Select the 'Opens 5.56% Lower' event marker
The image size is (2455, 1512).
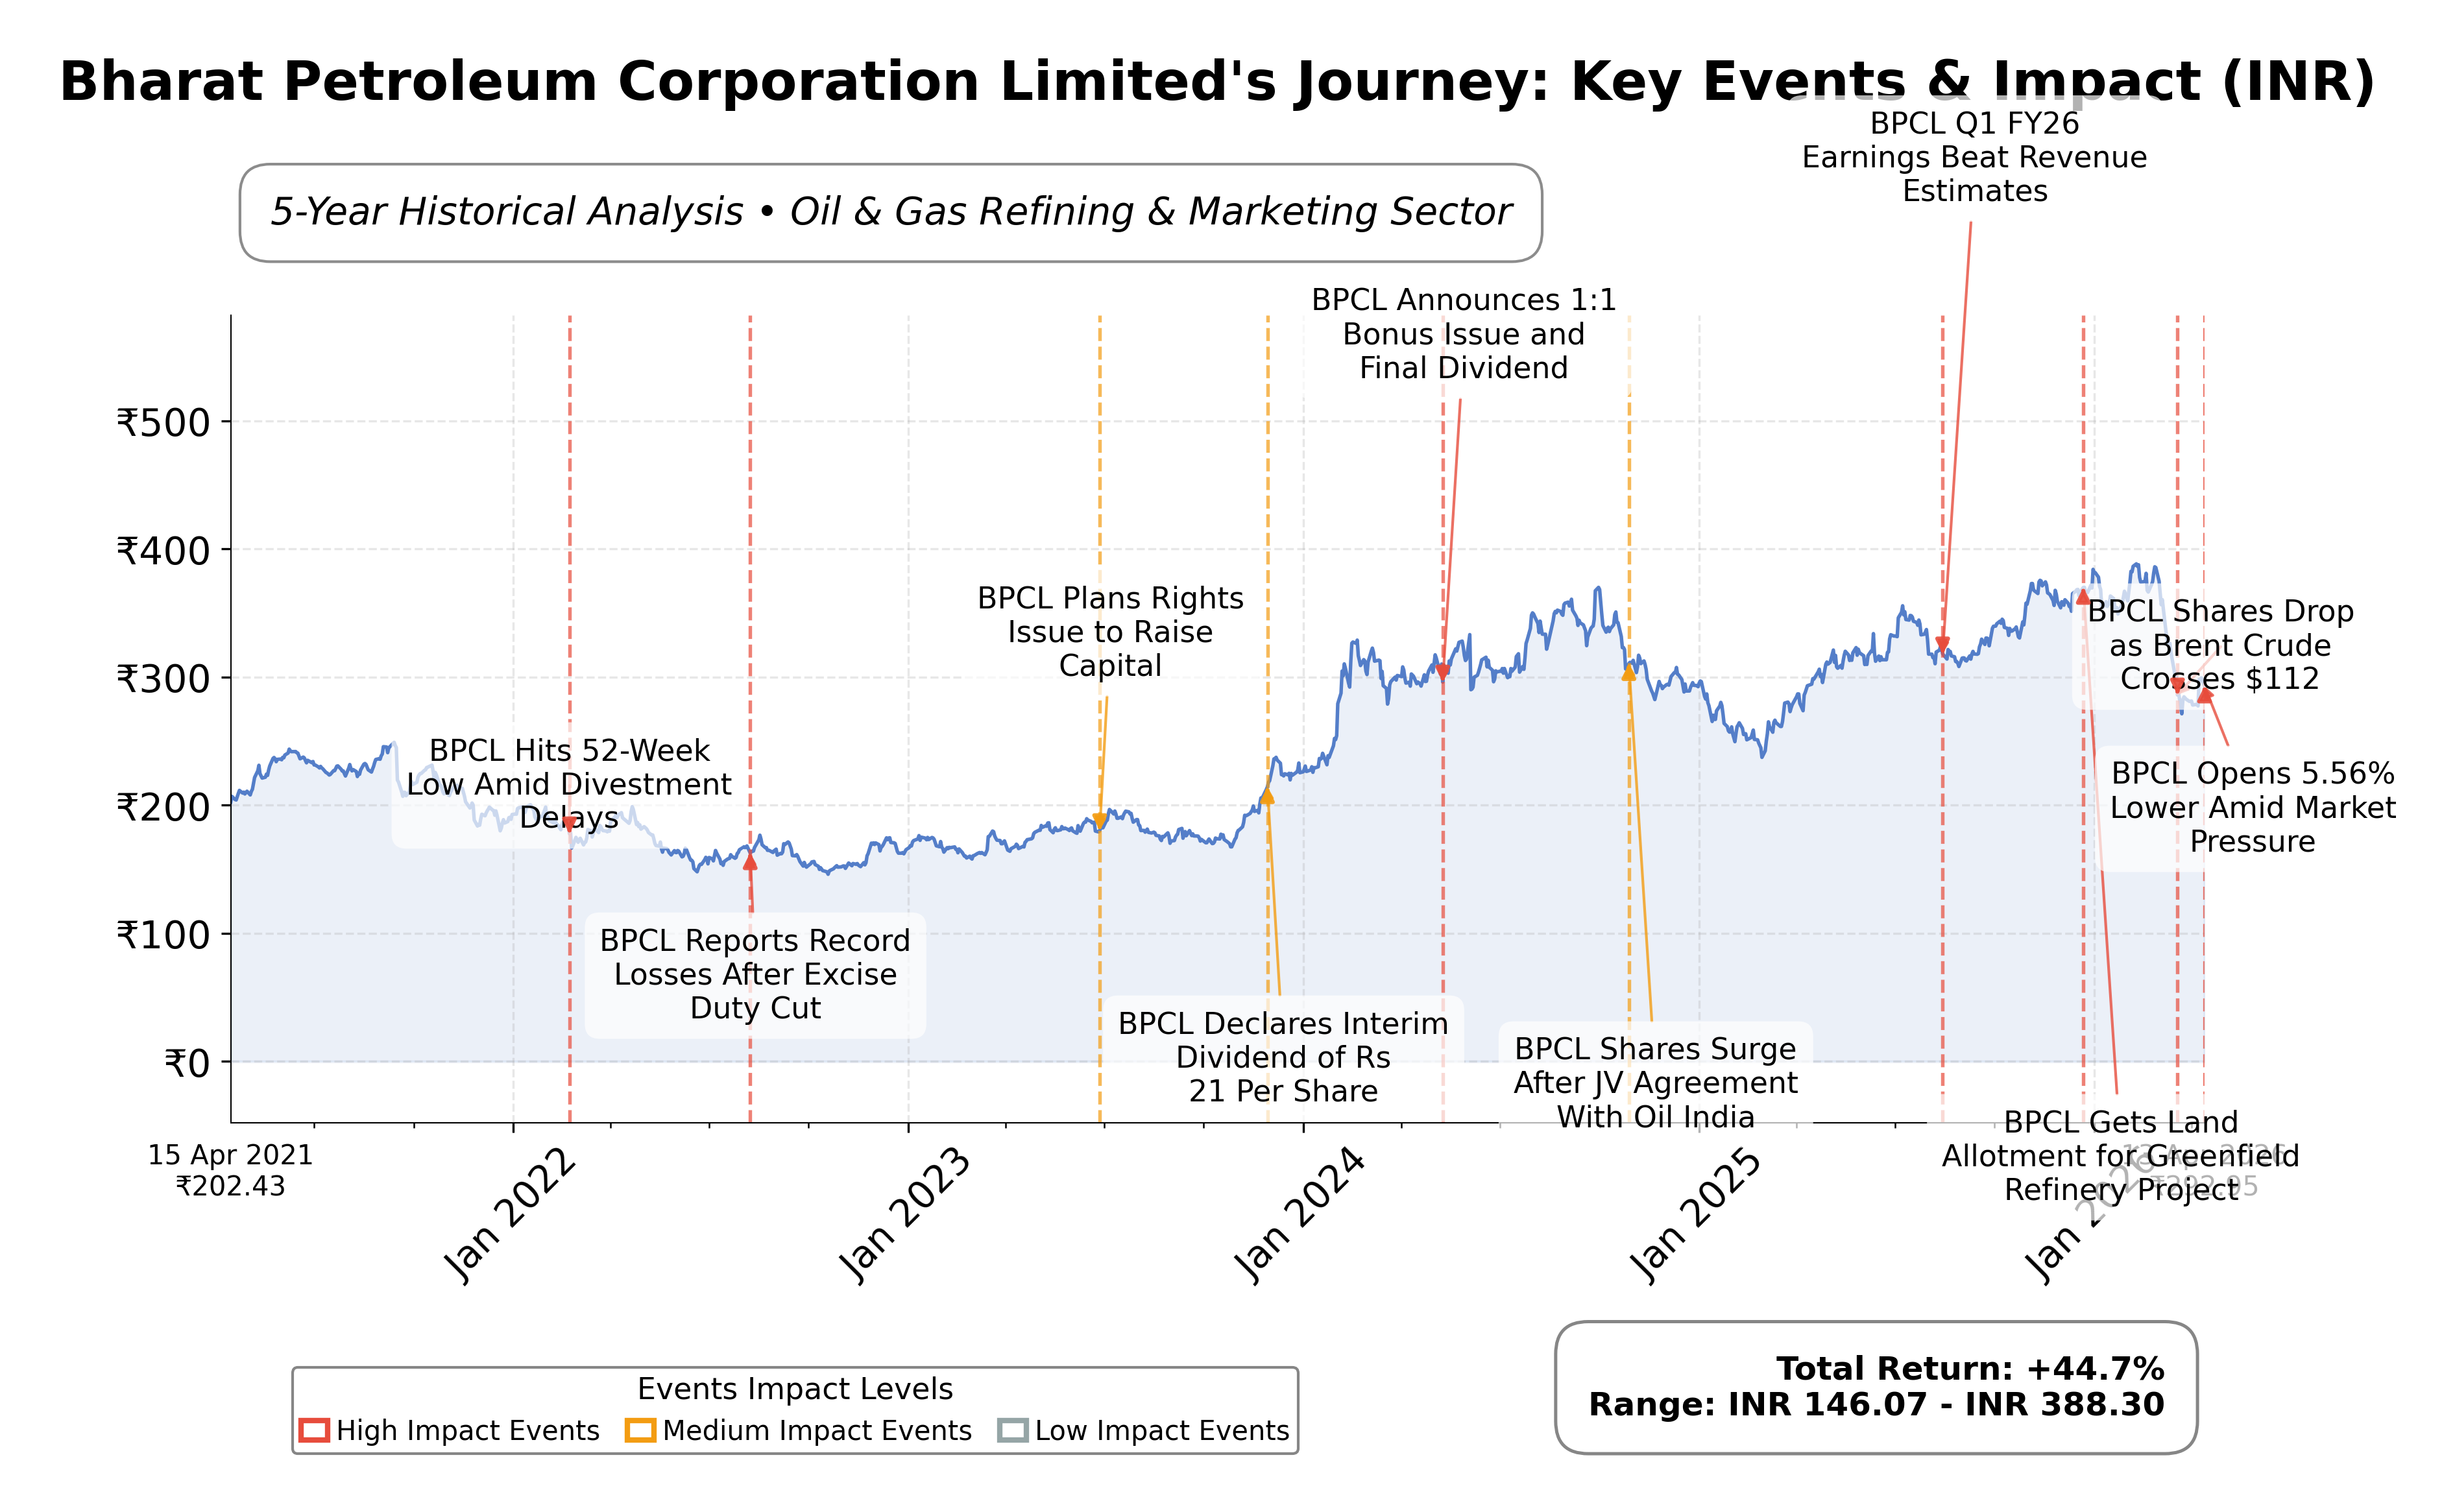tap(2204, 695)
